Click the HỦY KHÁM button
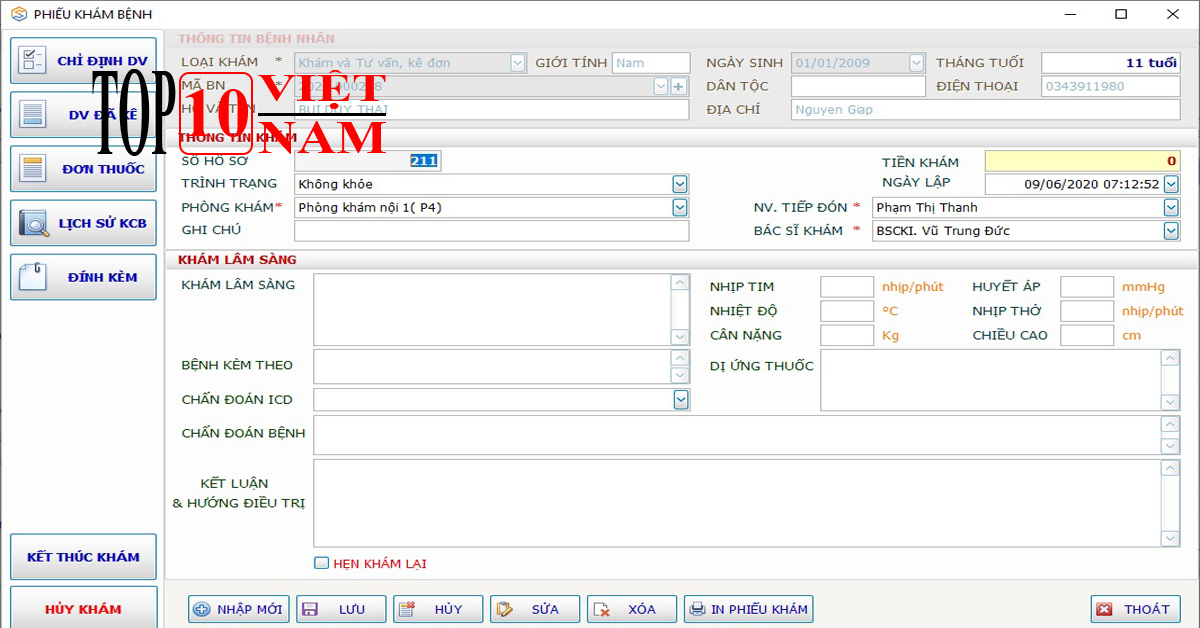 [83, 608]
